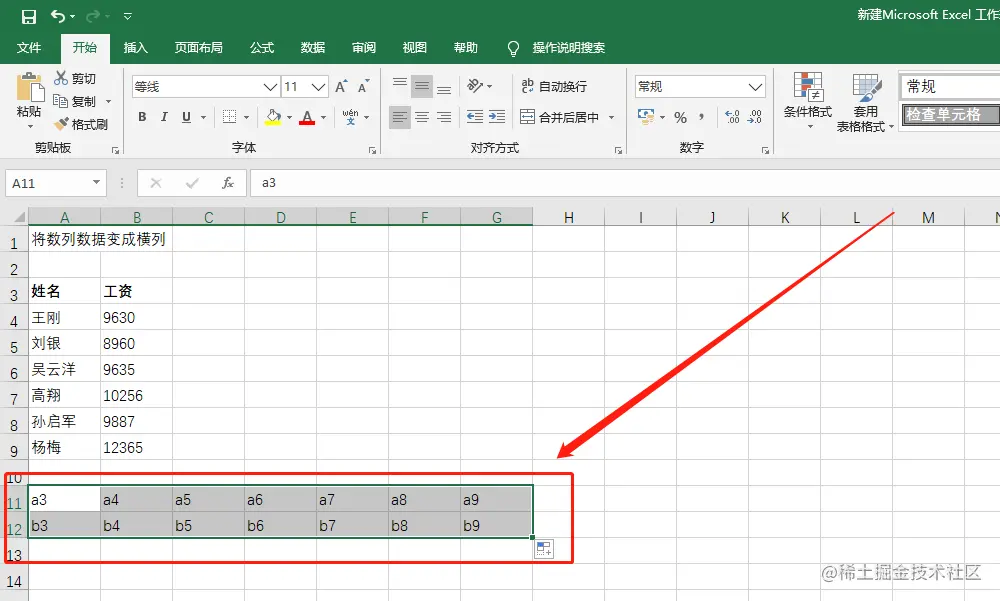The height and width of the screenshot is (601, 1000).
Task: Open the underline style dropdown arrow
Action: point(203,117)
